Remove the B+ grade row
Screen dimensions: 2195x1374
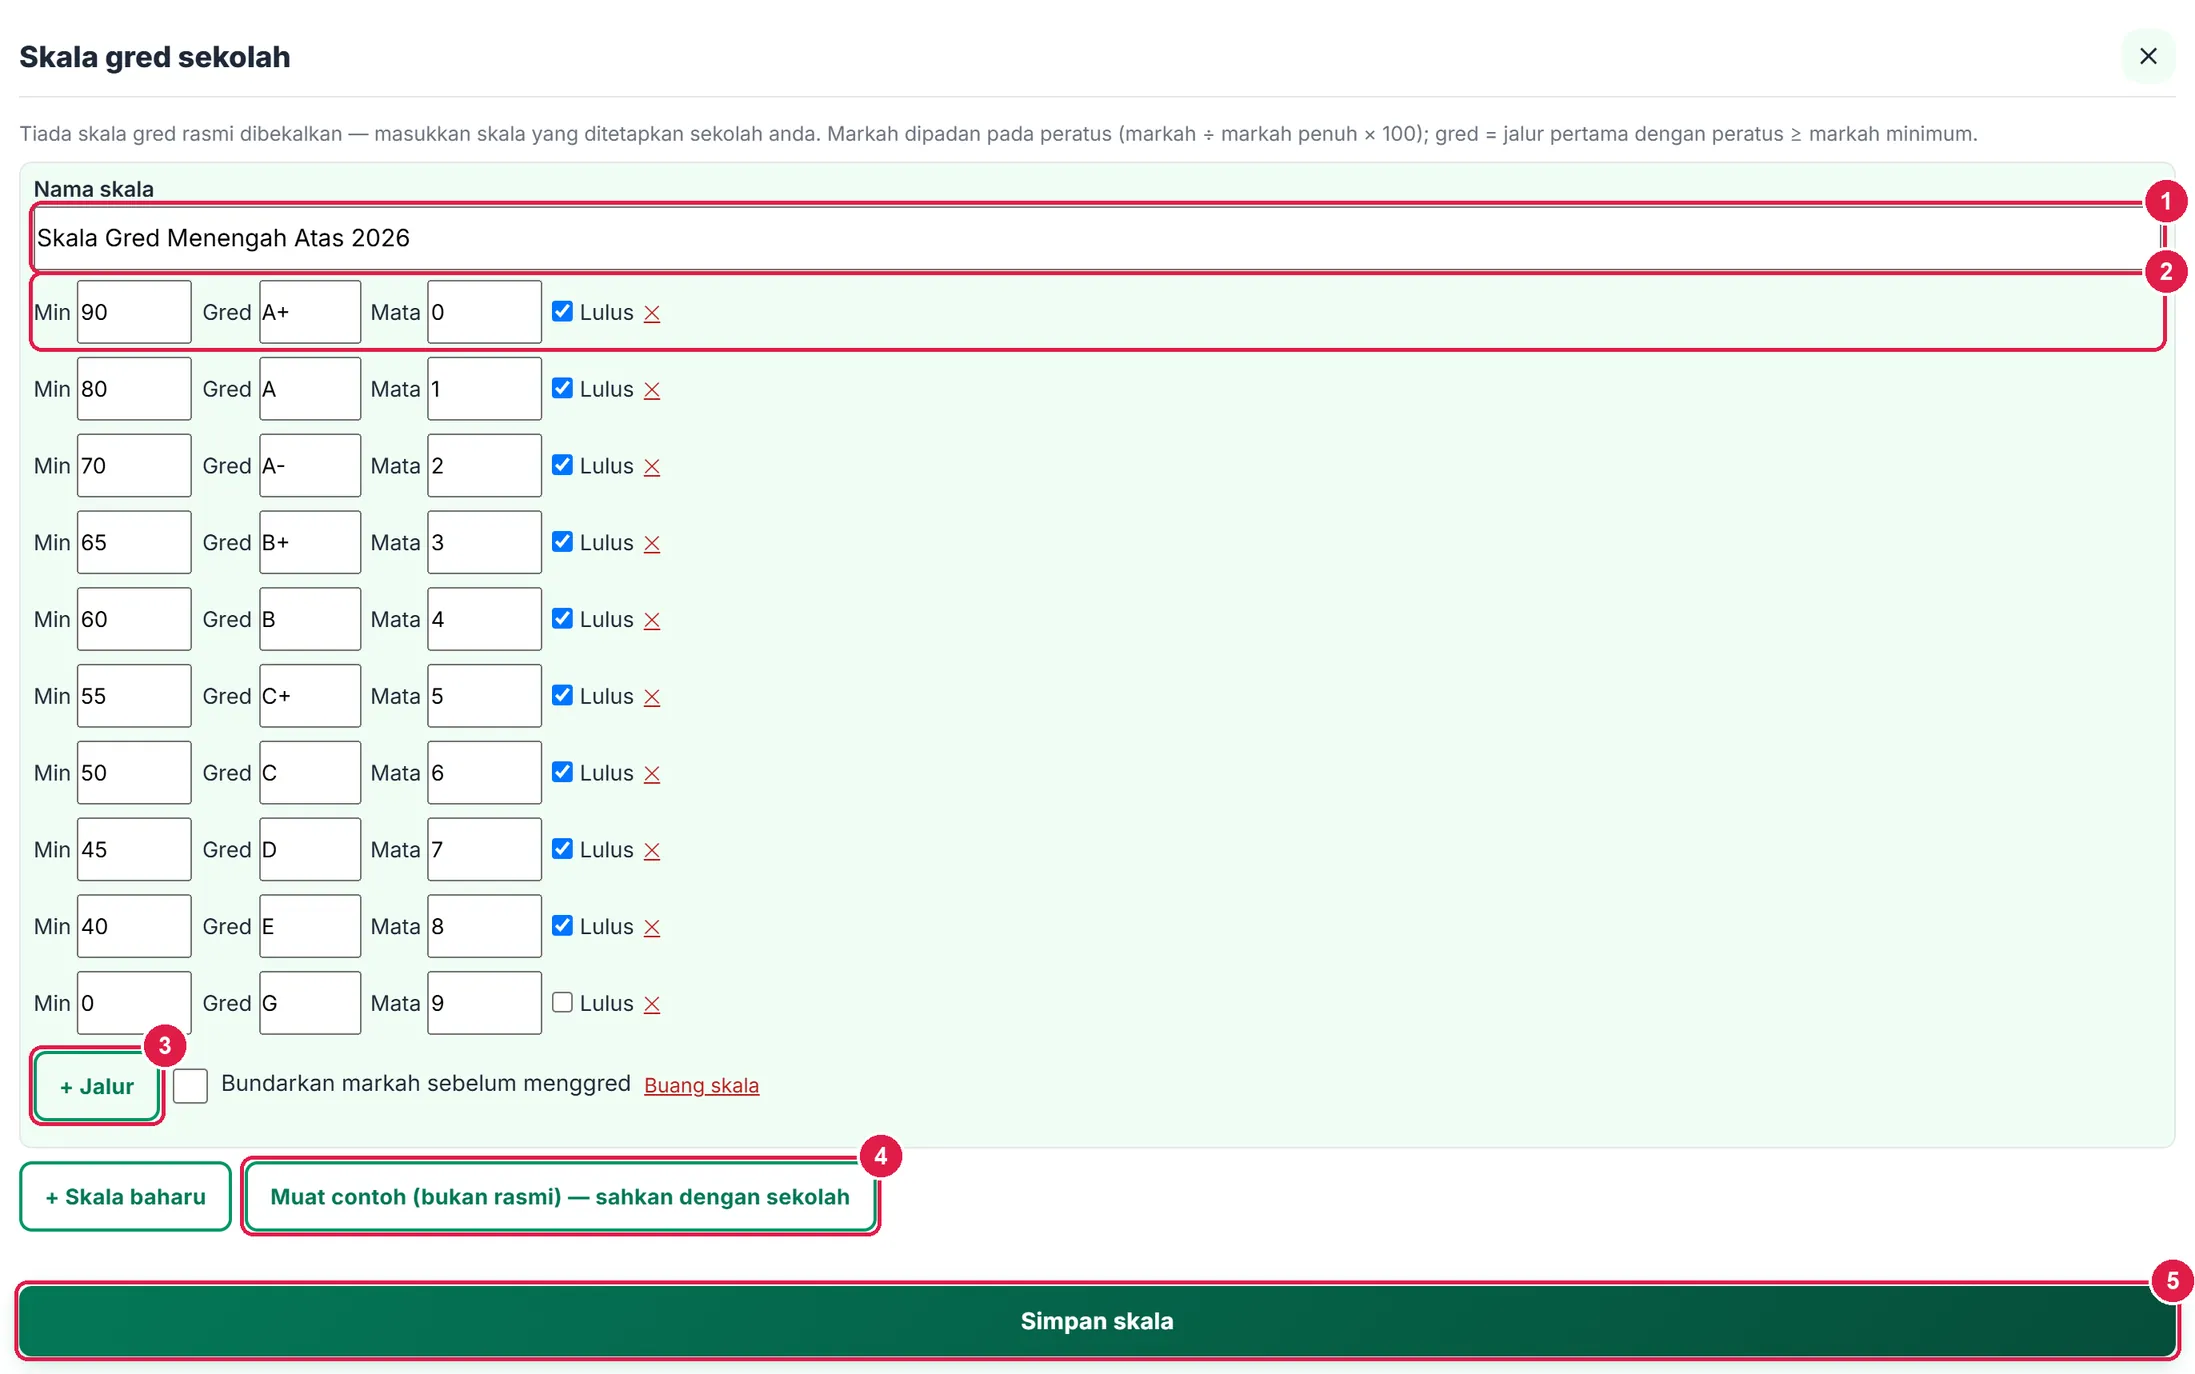pos(652,544)
